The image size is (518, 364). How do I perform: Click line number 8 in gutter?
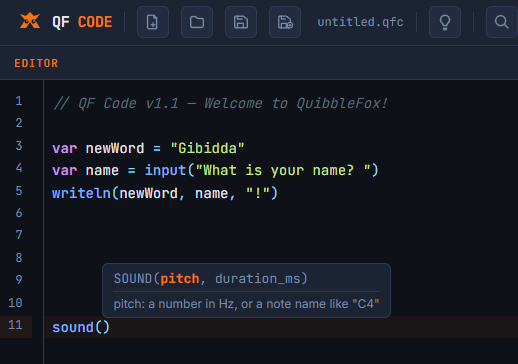coord(19,257)
